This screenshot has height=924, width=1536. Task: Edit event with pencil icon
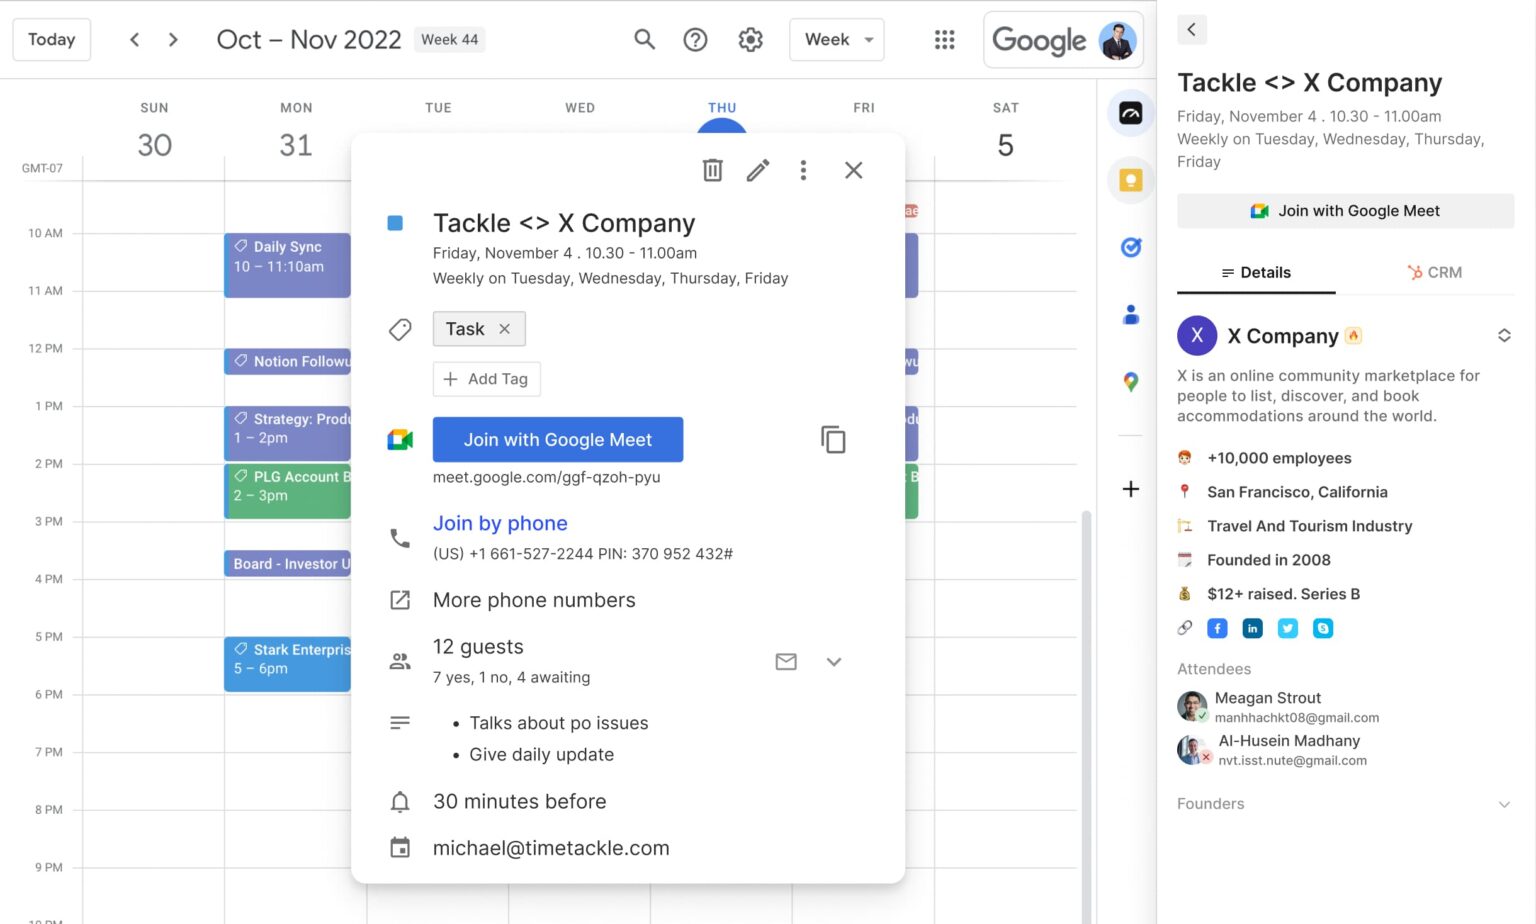coord(758,170)
